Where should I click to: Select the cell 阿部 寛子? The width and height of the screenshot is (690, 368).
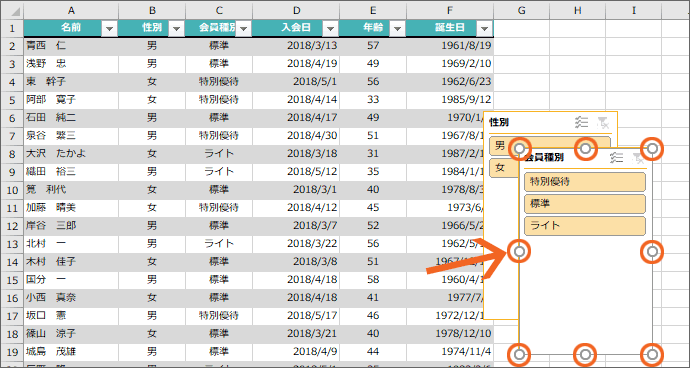point(71,100)
